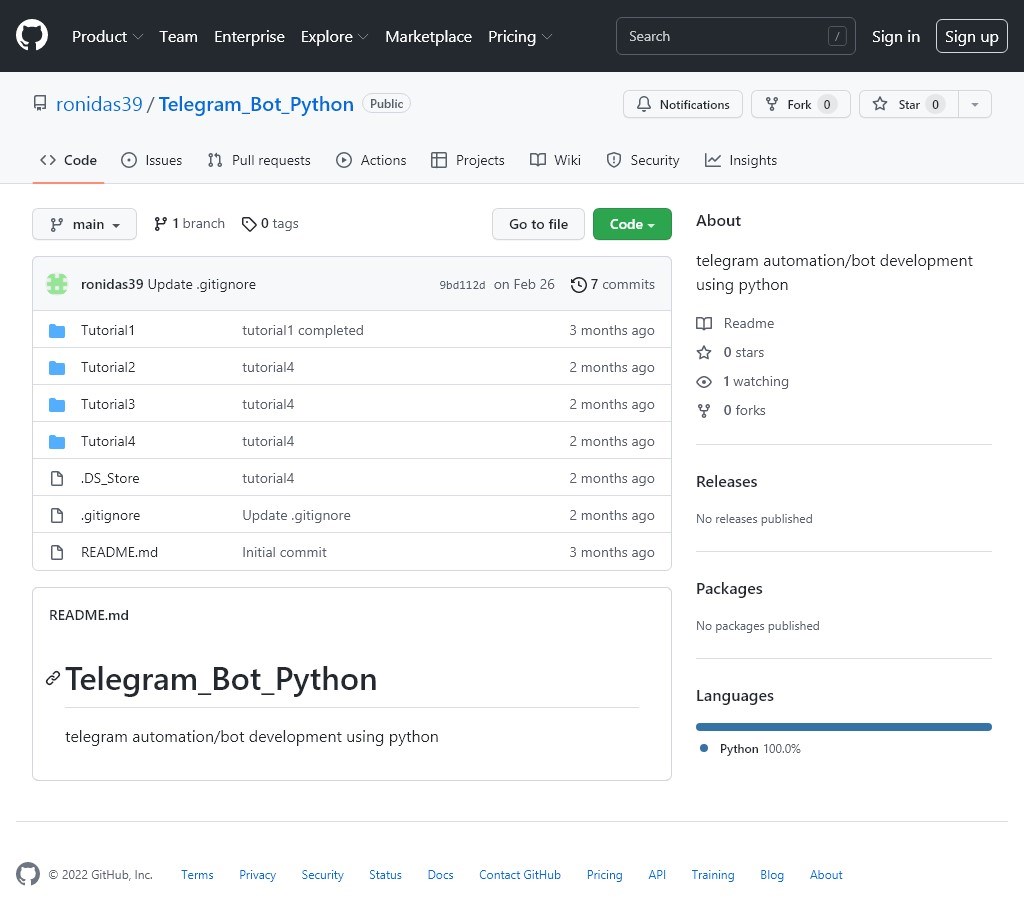This screenshot has width=1024, height=900.
Task: Toggle Notifications for the repository
Action: coord(683,104)
